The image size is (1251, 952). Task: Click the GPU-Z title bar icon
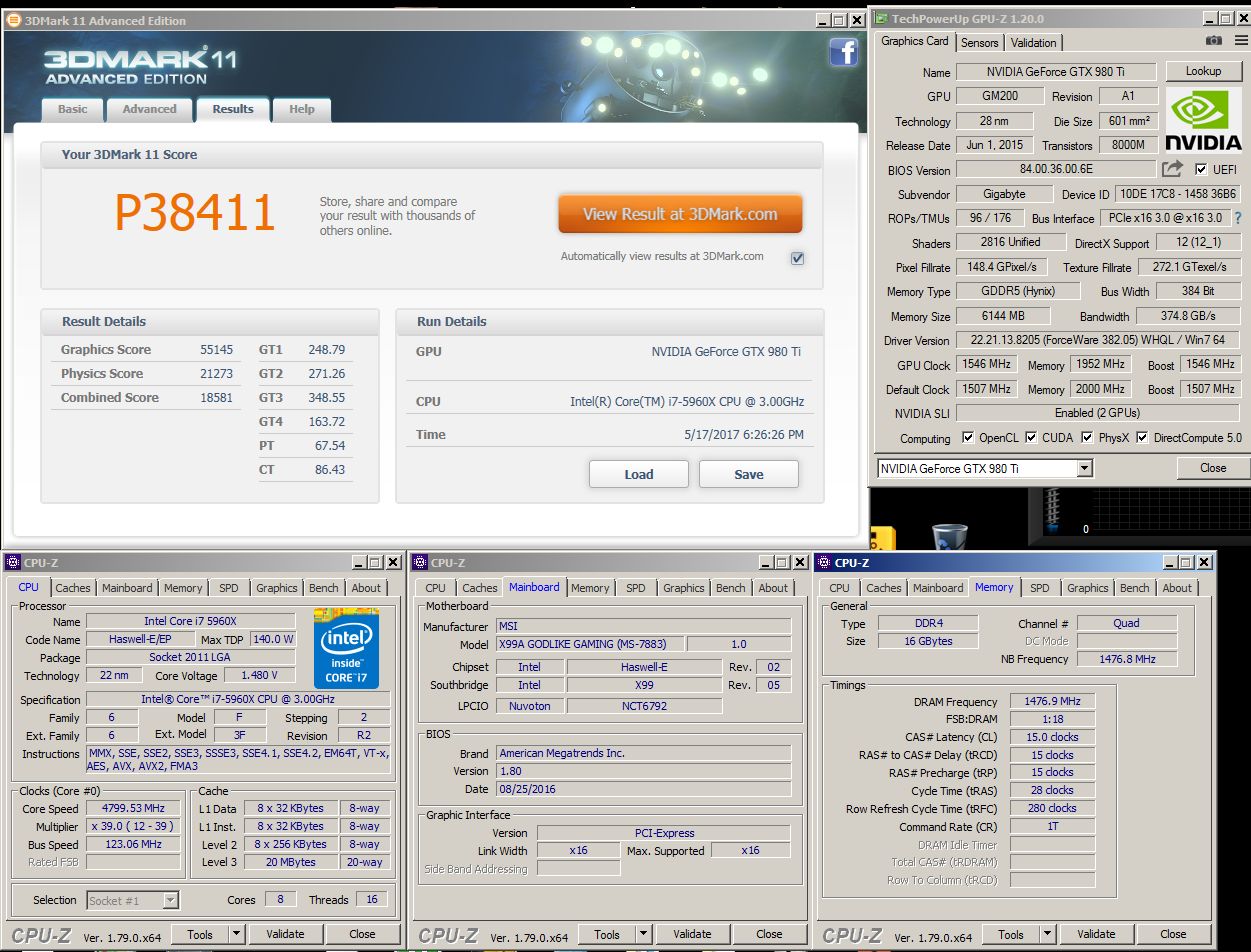(881, 18)
